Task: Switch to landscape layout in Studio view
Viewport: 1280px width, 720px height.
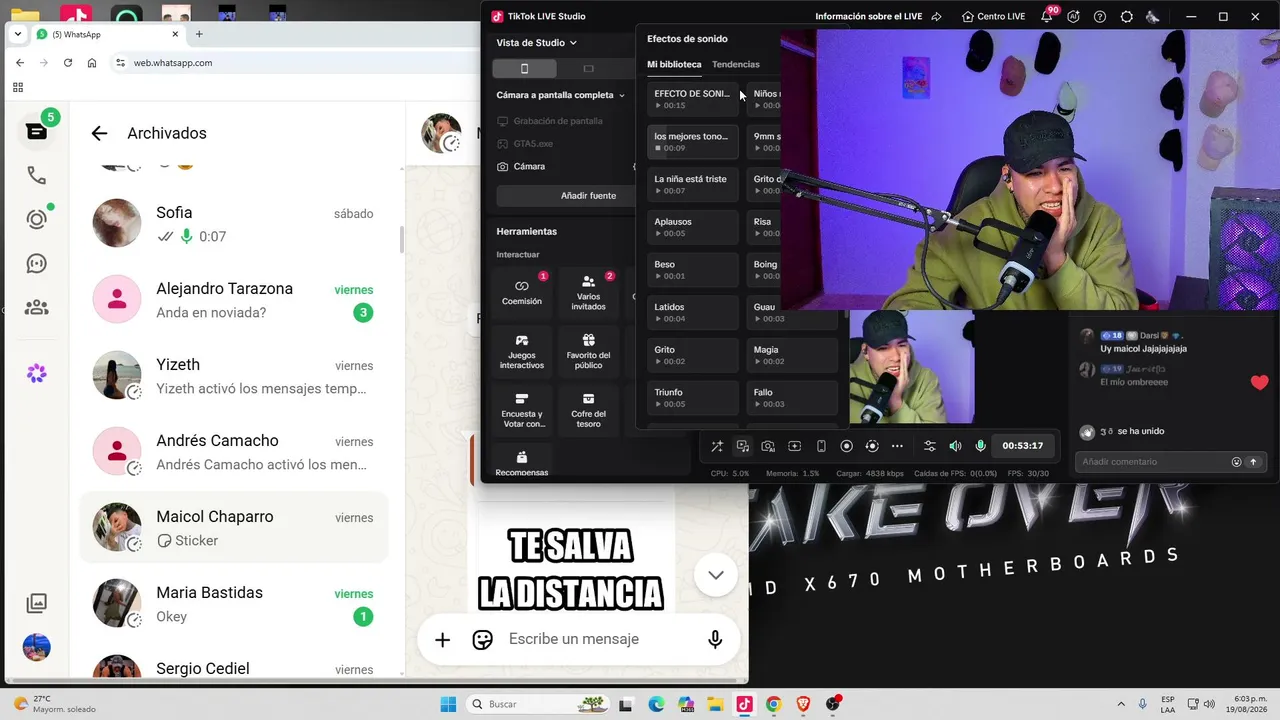Action: click(x=588, y=69)
